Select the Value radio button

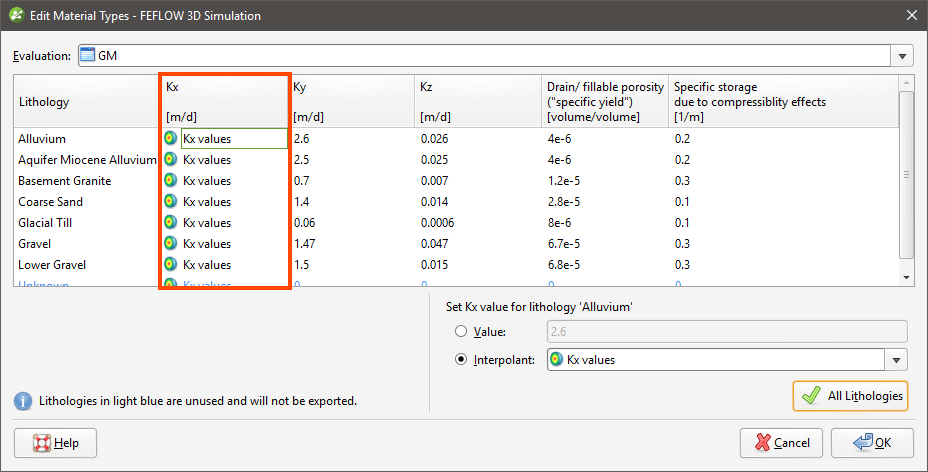pos(461,332)
